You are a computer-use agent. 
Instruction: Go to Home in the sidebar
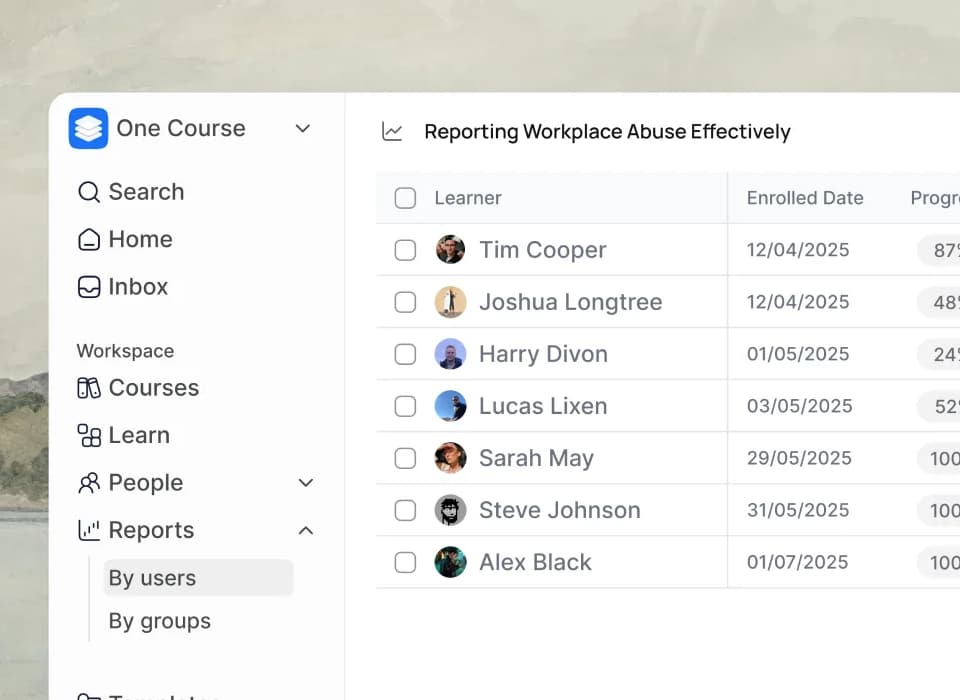(x=140, y=239)
